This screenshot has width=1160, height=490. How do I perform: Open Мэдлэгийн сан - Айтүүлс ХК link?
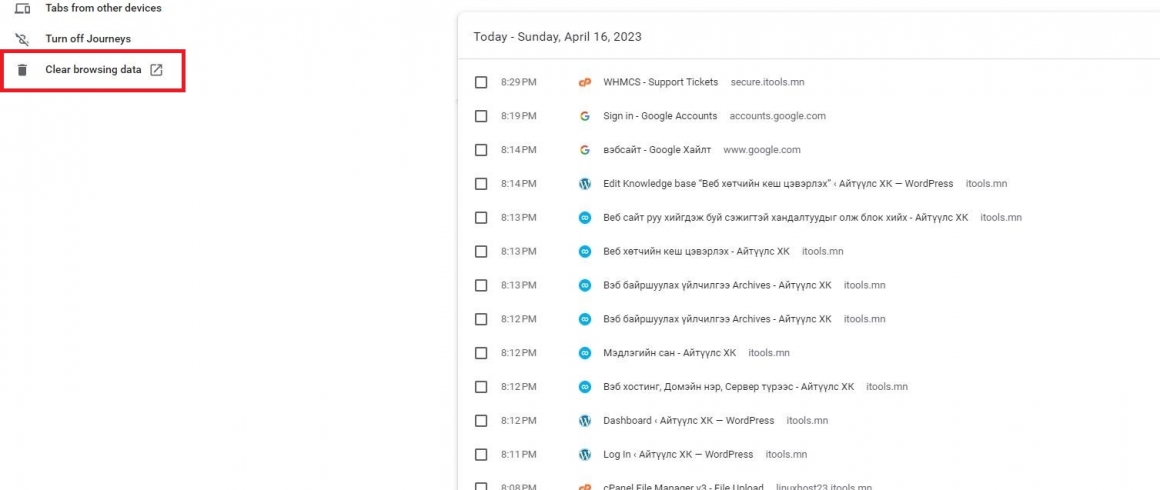(670, 353)
